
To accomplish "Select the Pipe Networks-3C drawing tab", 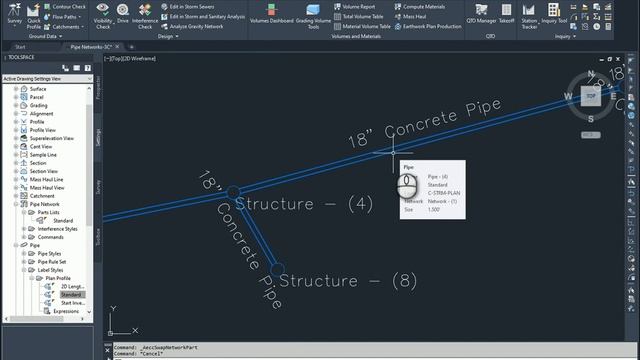I will pyautogui.click(x=91, y=47).
